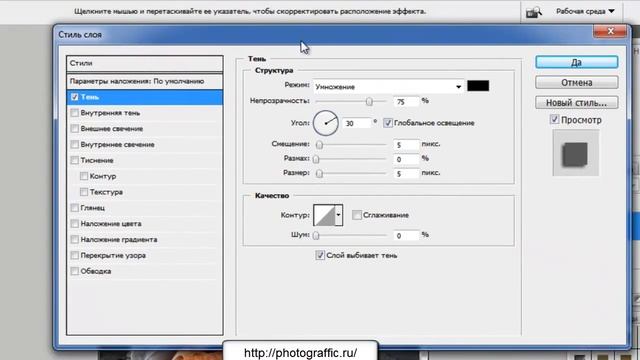640x360 pixels.
Task: Click the style preview thumbnail
Action: 576,153
